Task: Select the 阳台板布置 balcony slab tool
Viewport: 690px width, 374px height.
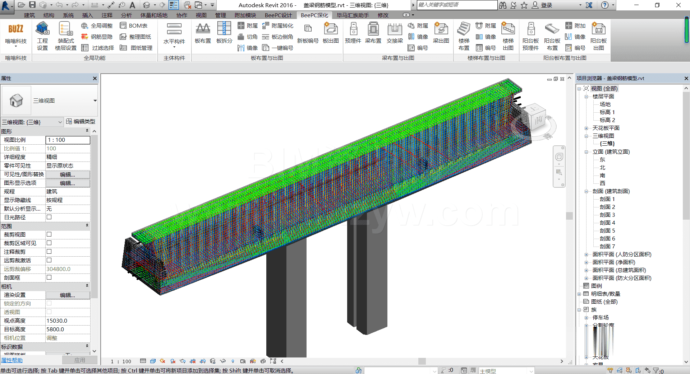Action: point(552,36)
